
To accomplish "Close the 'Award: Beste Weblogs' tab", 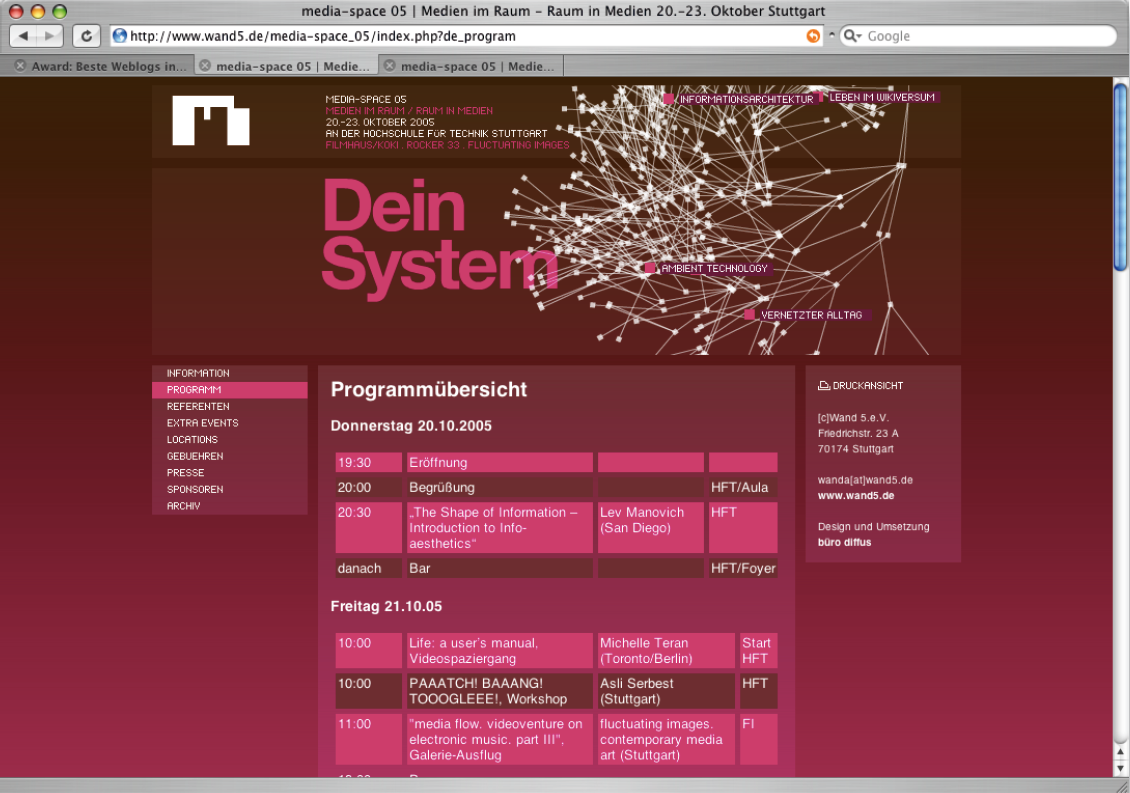I will coord(18,65).
